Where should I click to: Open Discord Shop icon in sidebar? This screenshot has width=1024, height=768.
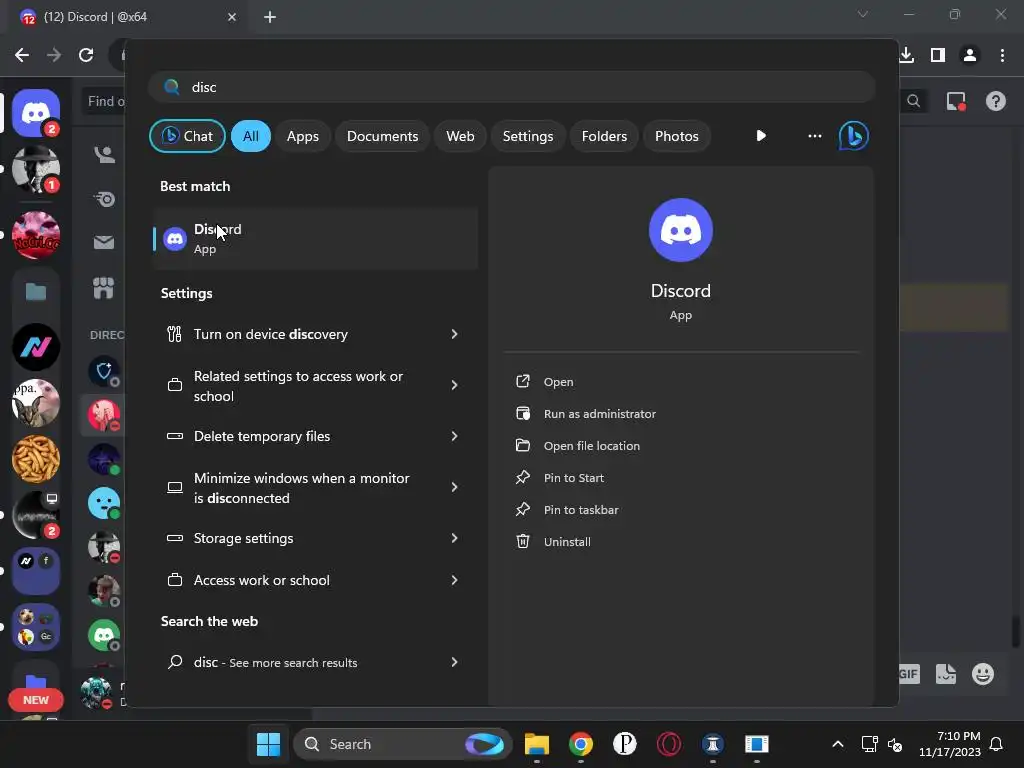(104, 287)
